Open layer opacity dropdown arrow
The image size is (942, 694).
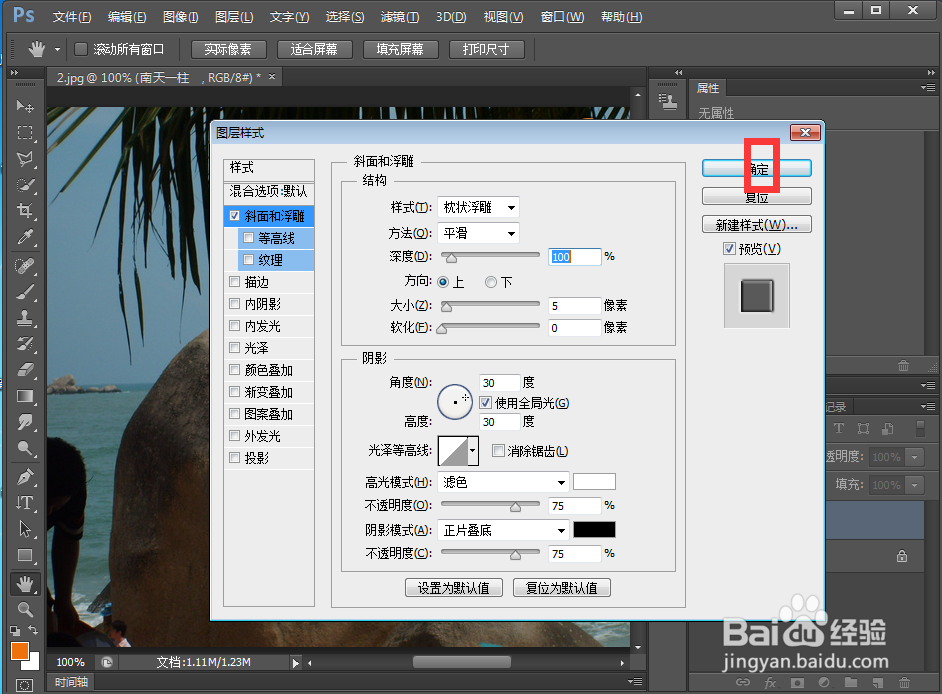pos(914,457)
